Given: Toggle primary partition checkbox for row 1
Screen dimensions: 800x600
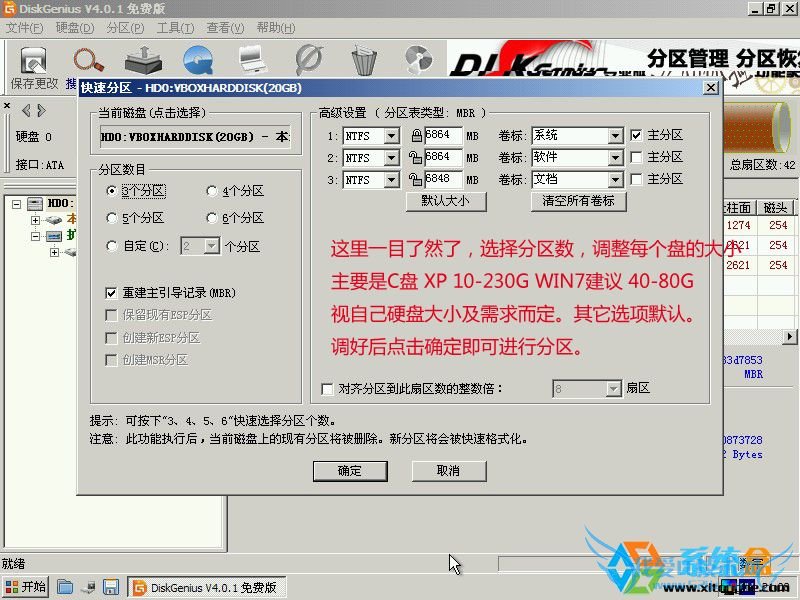Looking at the screenshot, I should click(636, 135).
